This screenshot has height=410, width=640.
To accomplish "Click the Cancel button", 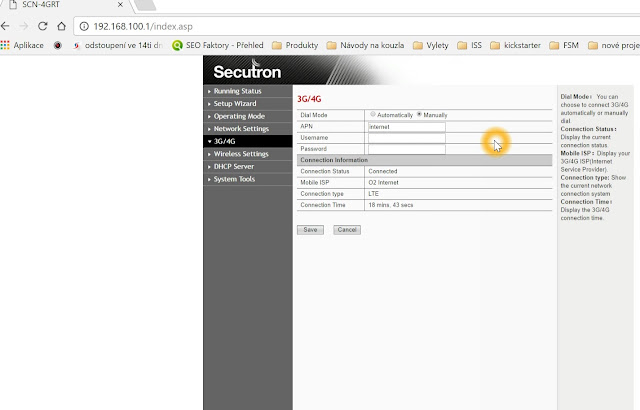I will point(347,230).
